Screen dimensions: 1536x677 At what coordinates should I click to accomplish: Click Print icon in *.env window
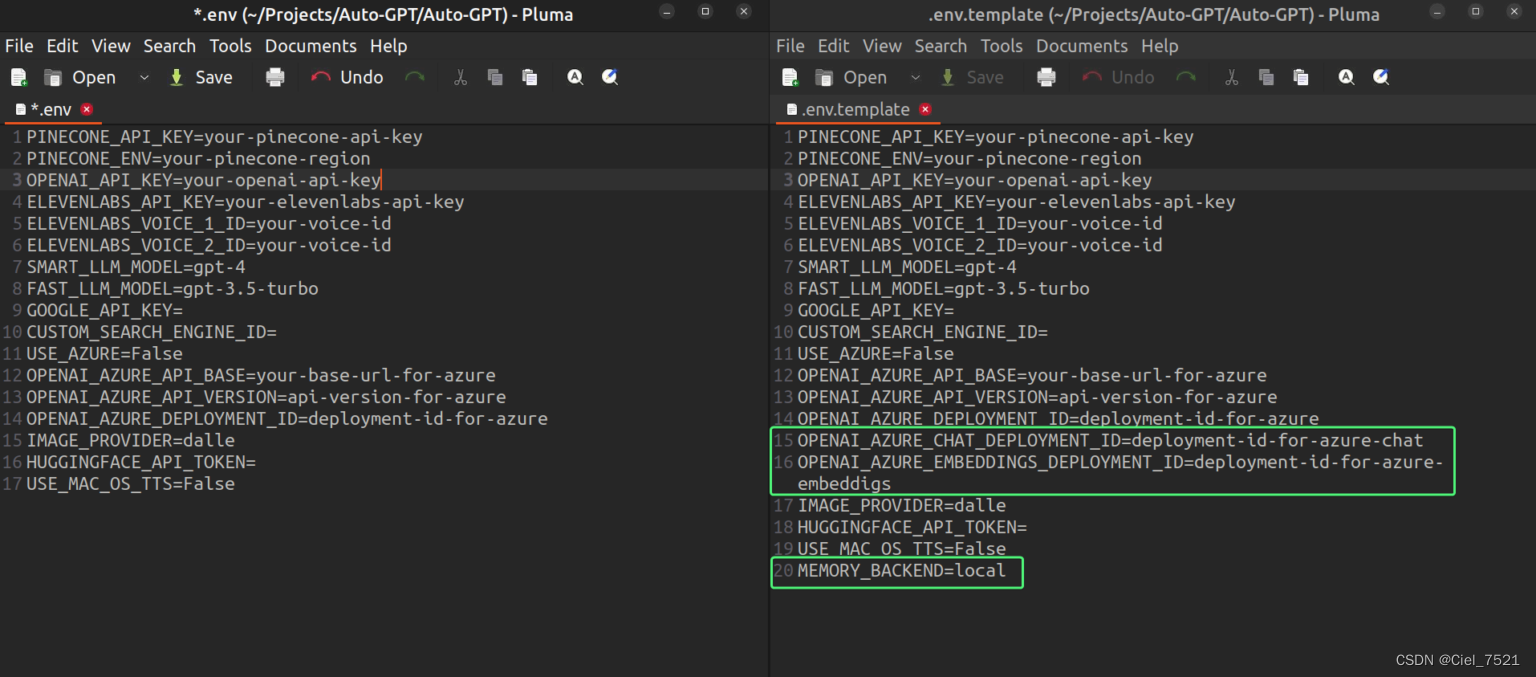(x=275, y=77)
